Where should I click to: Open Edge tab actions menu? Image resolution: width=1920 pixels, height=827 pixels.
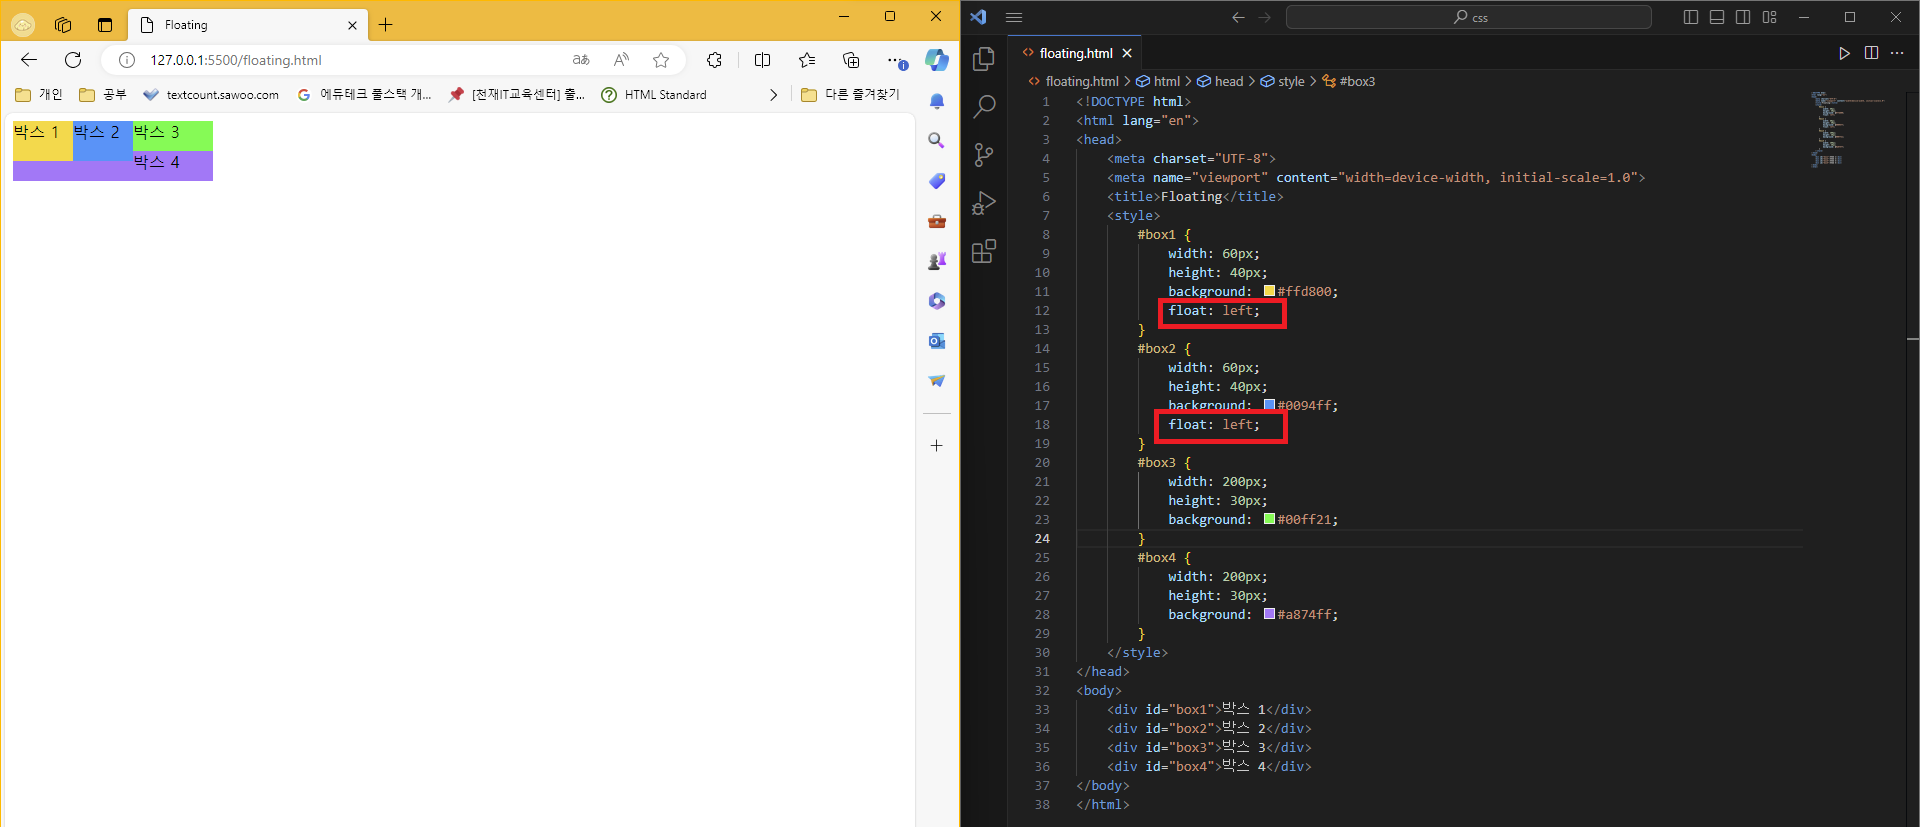click(105, 25)
